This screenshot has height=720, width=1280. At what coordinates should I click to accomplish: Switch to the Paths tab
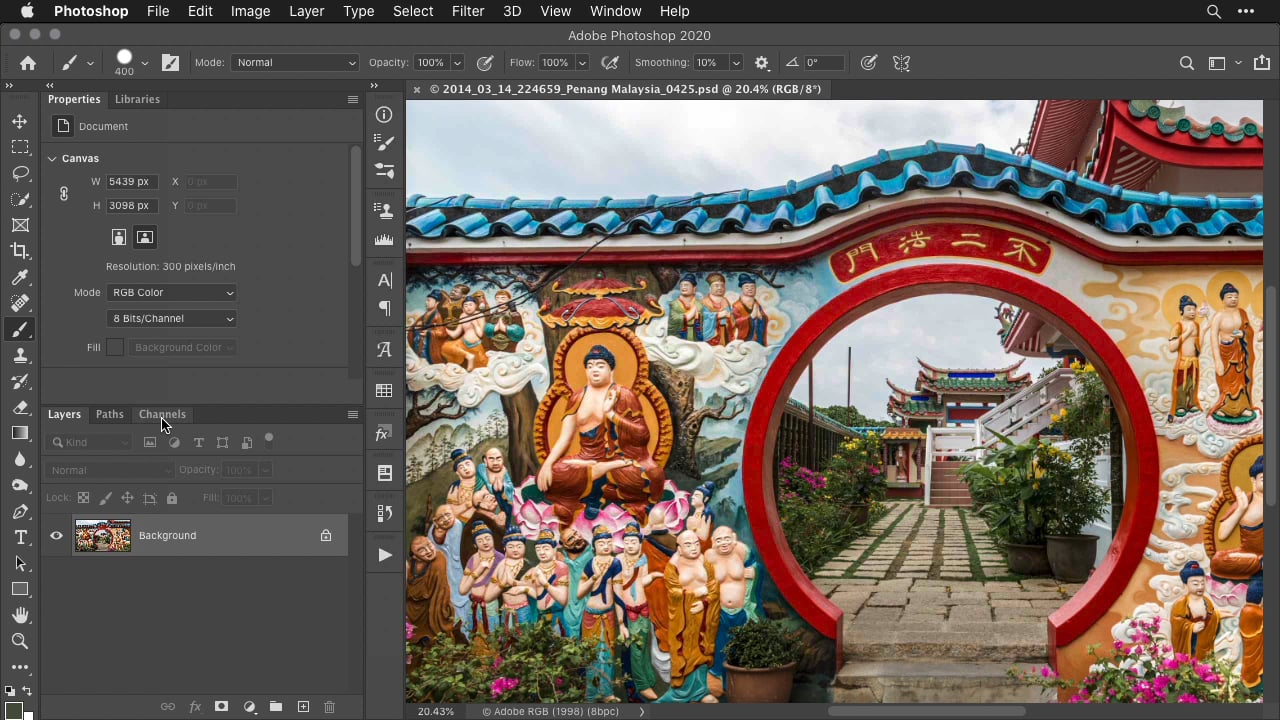click(110, 414)
